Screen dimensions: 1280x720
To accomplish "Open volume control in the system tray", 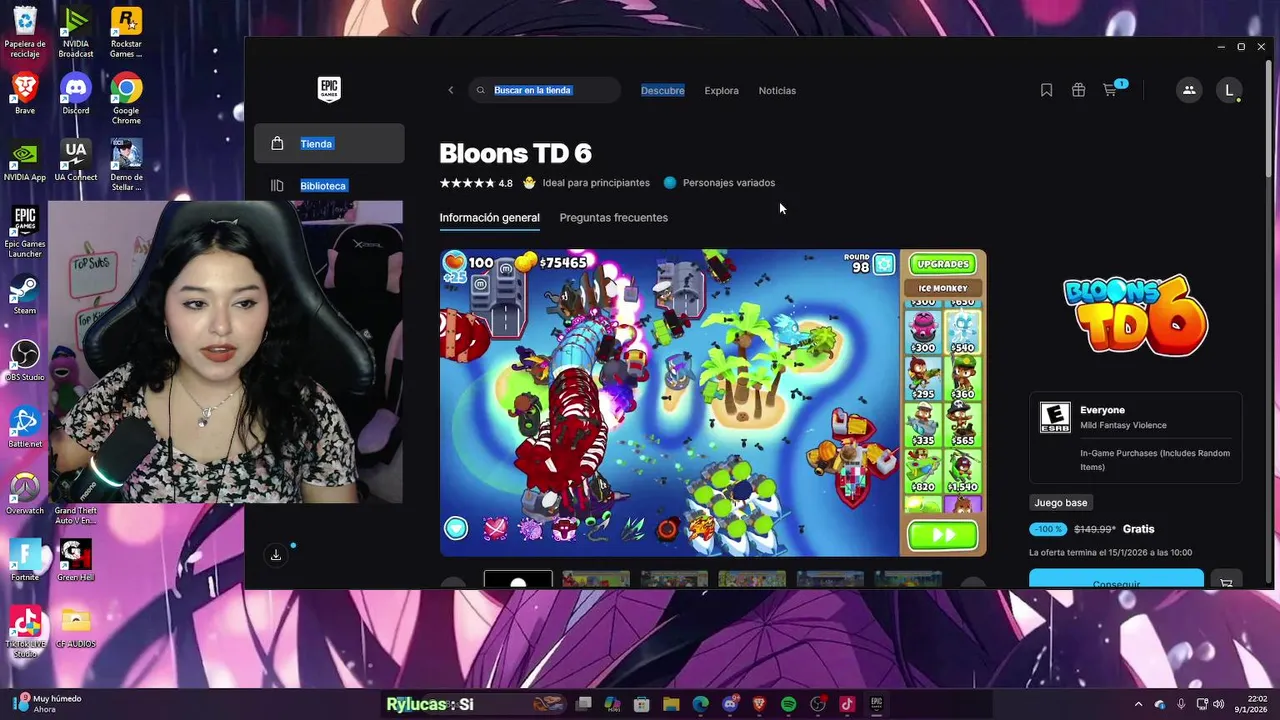I will [1219, 704].
